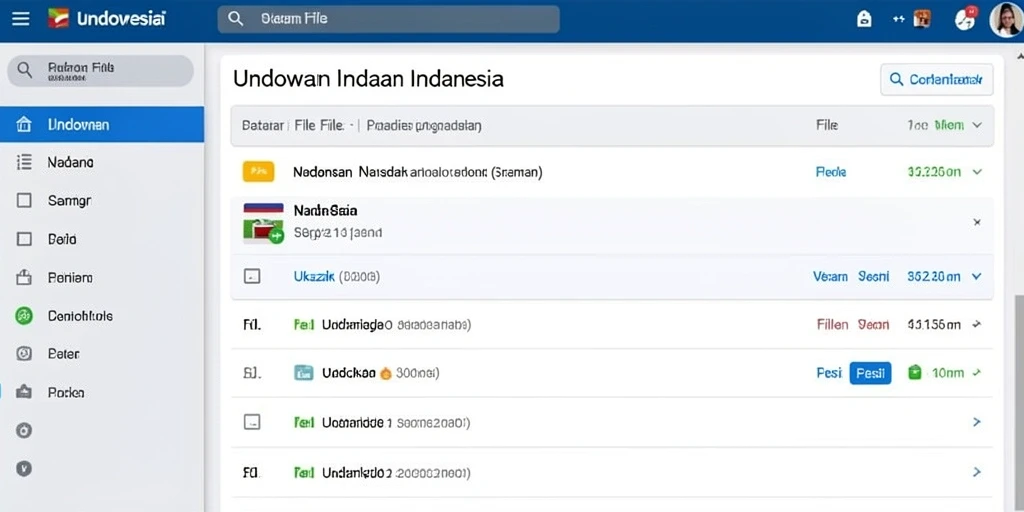Open the NadnSaia flag thumbnail

263,223
